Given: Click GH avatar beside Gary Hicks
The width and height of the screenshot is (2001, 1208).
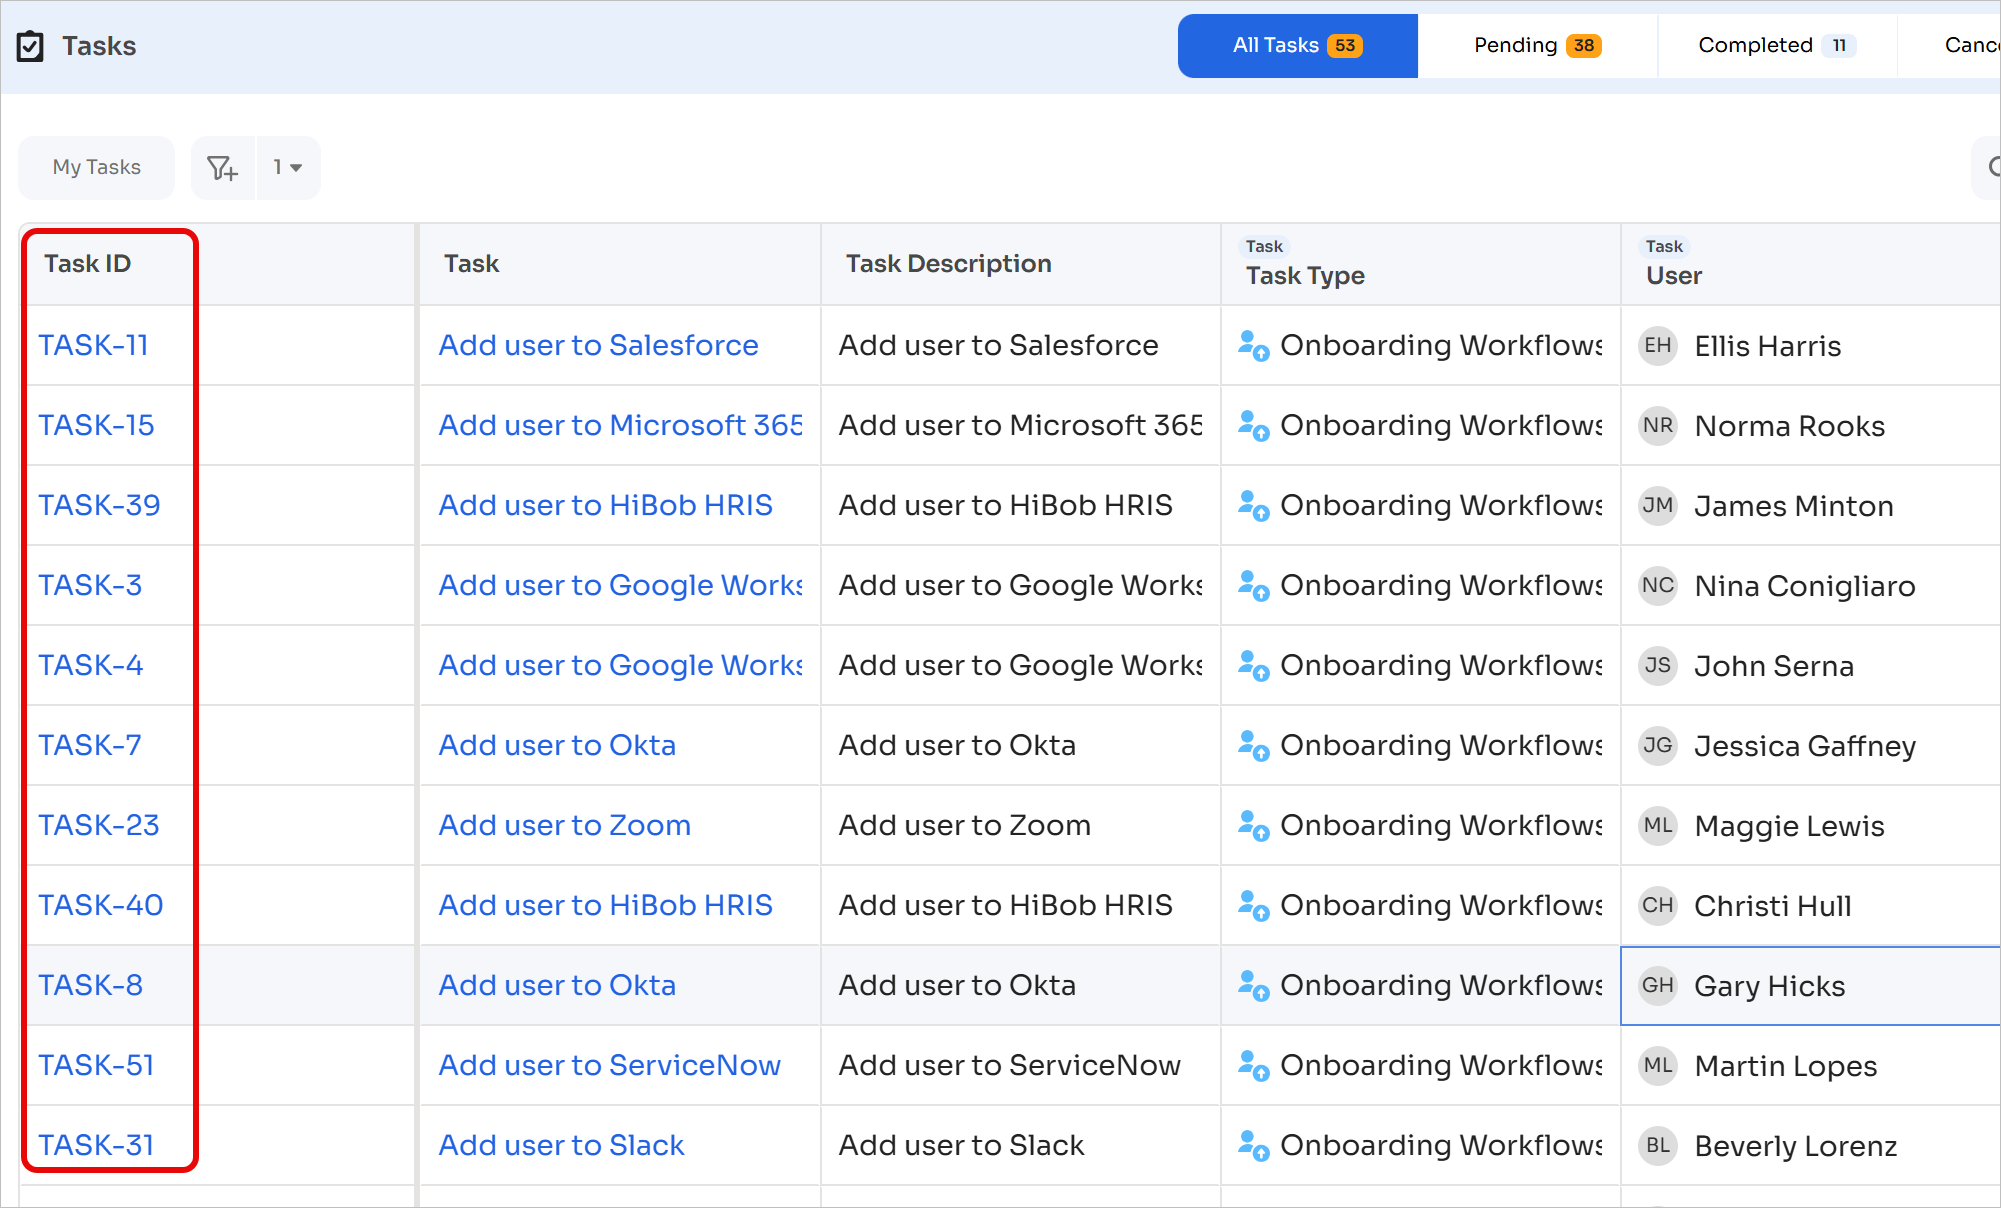Looking at the screenshot, I should (x=1658, y=986).
